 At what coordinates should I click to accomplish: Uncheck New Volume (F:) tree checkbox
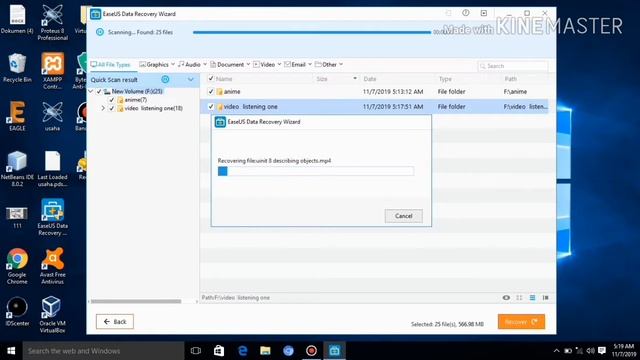pyautogui.click(x=99, y=91)
